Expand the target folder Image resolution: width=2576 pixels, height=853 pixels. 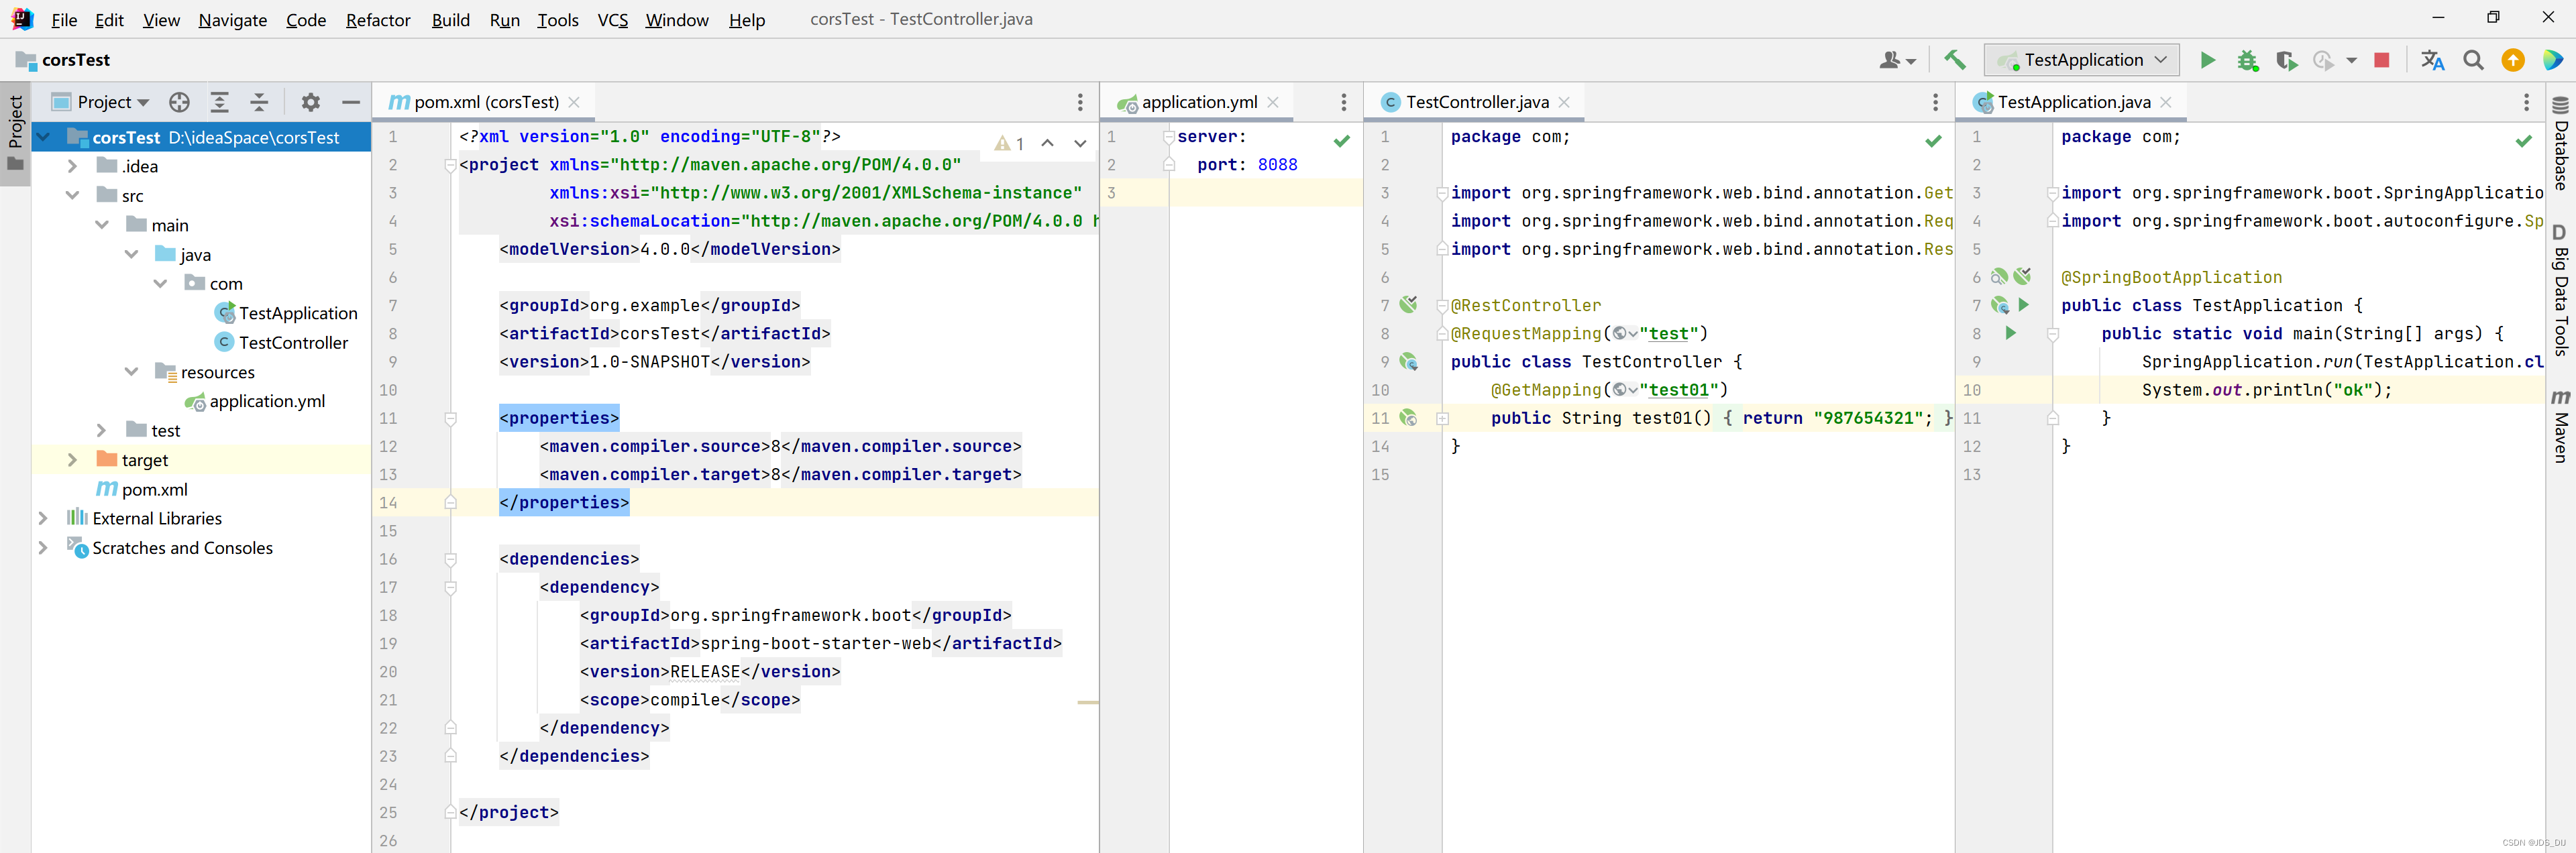(x=72, y=459)
